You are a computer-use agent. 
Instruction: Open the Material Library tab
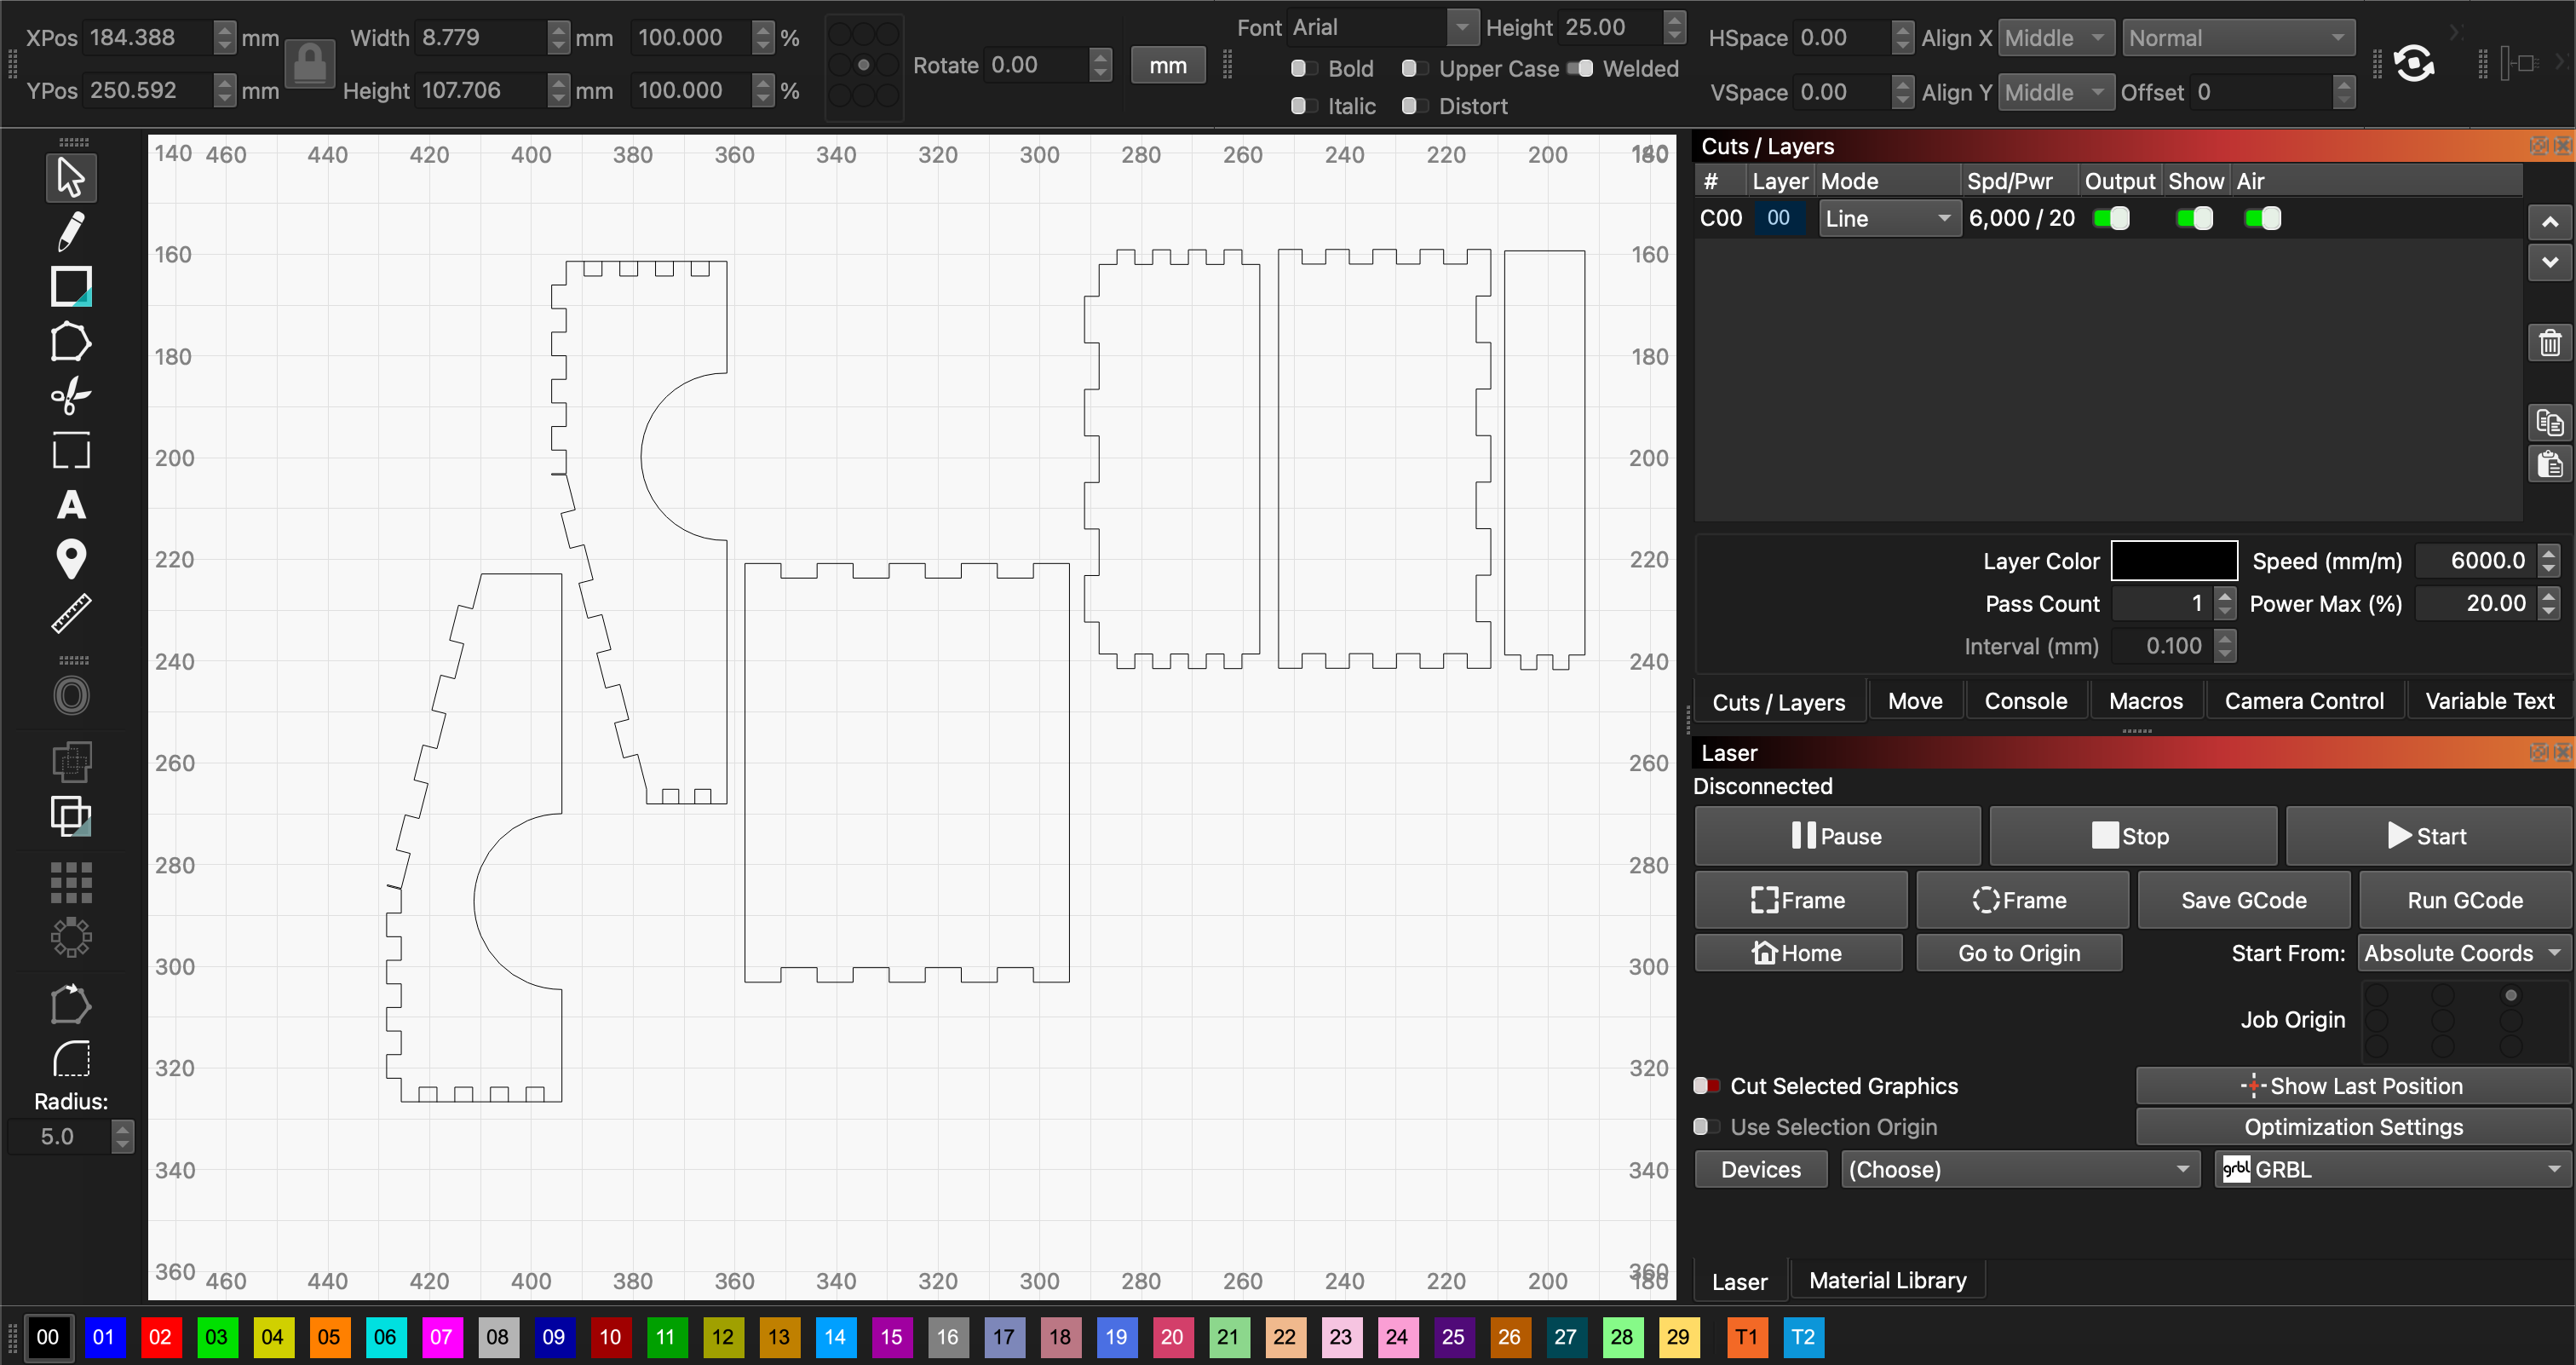coord(1887,1280)
